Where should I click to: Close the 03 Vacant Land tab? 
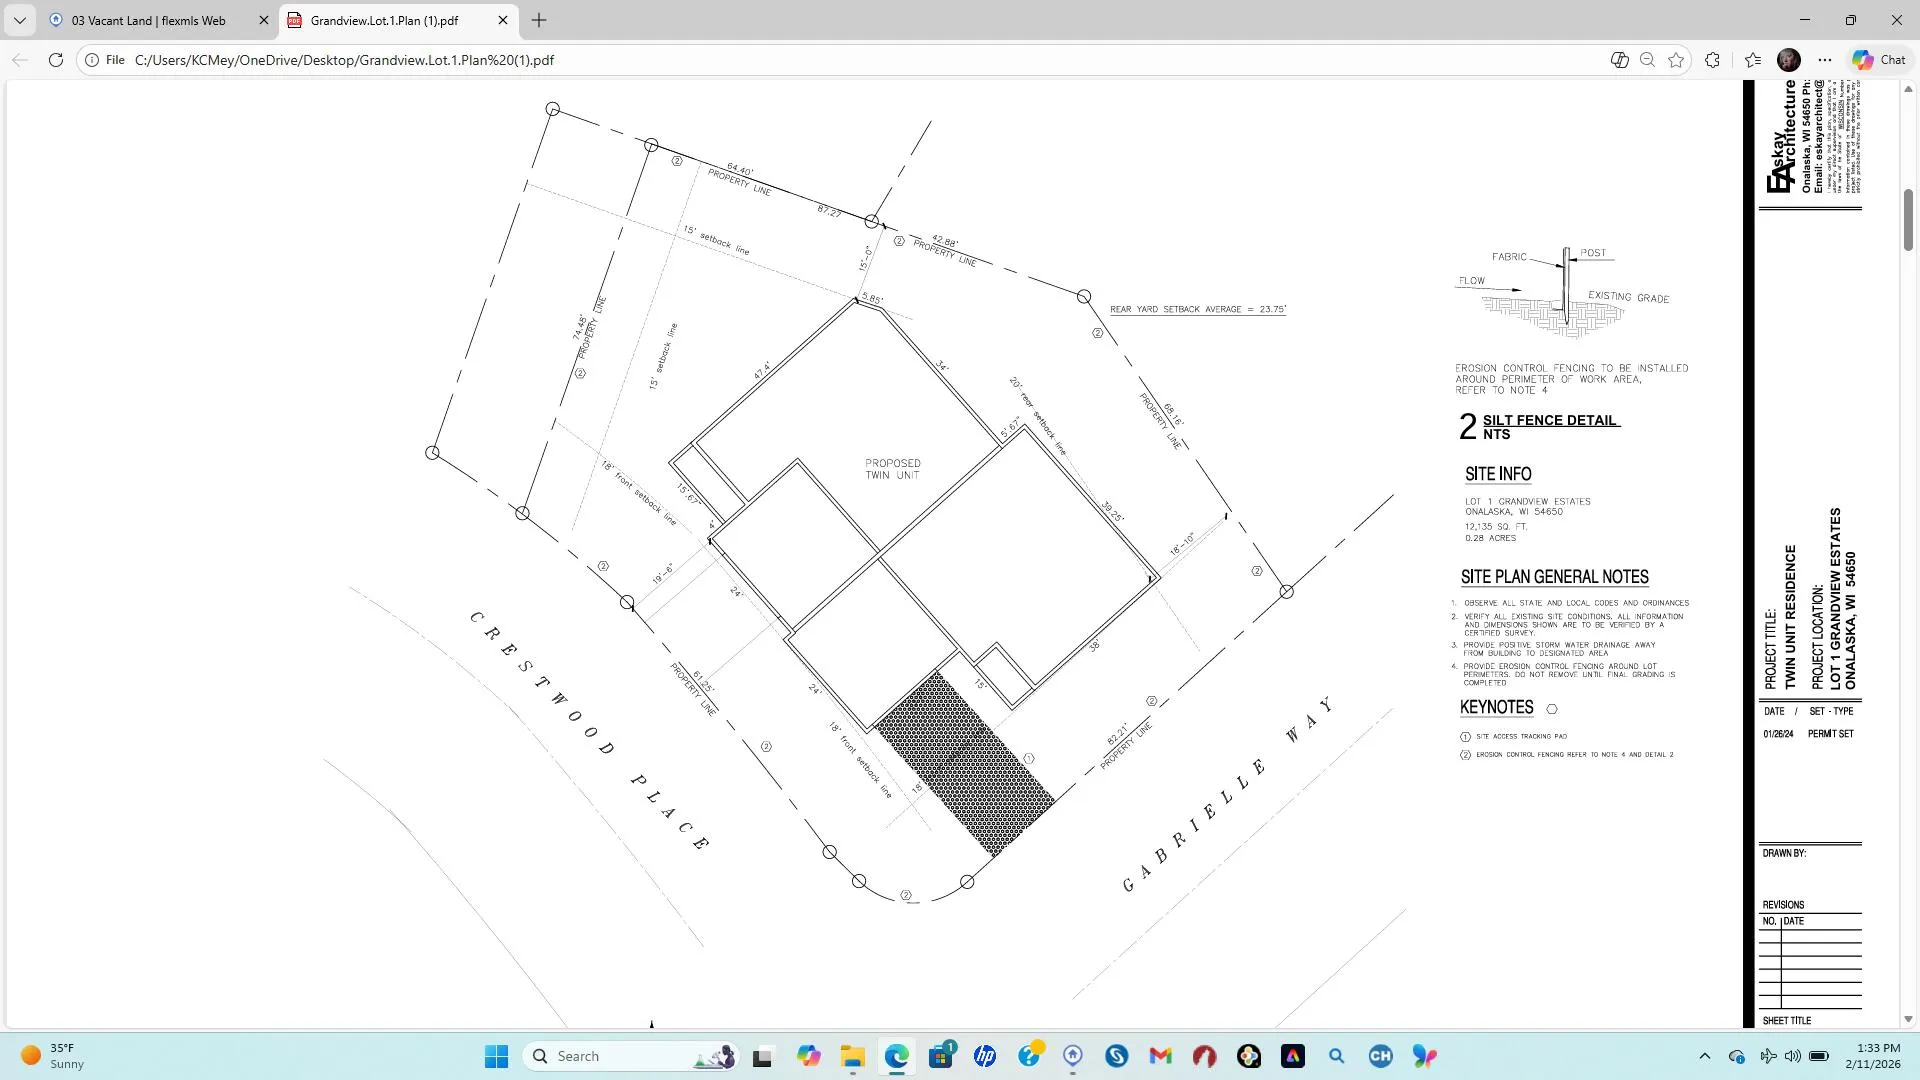pyautogui.click(x=264, y=20)
